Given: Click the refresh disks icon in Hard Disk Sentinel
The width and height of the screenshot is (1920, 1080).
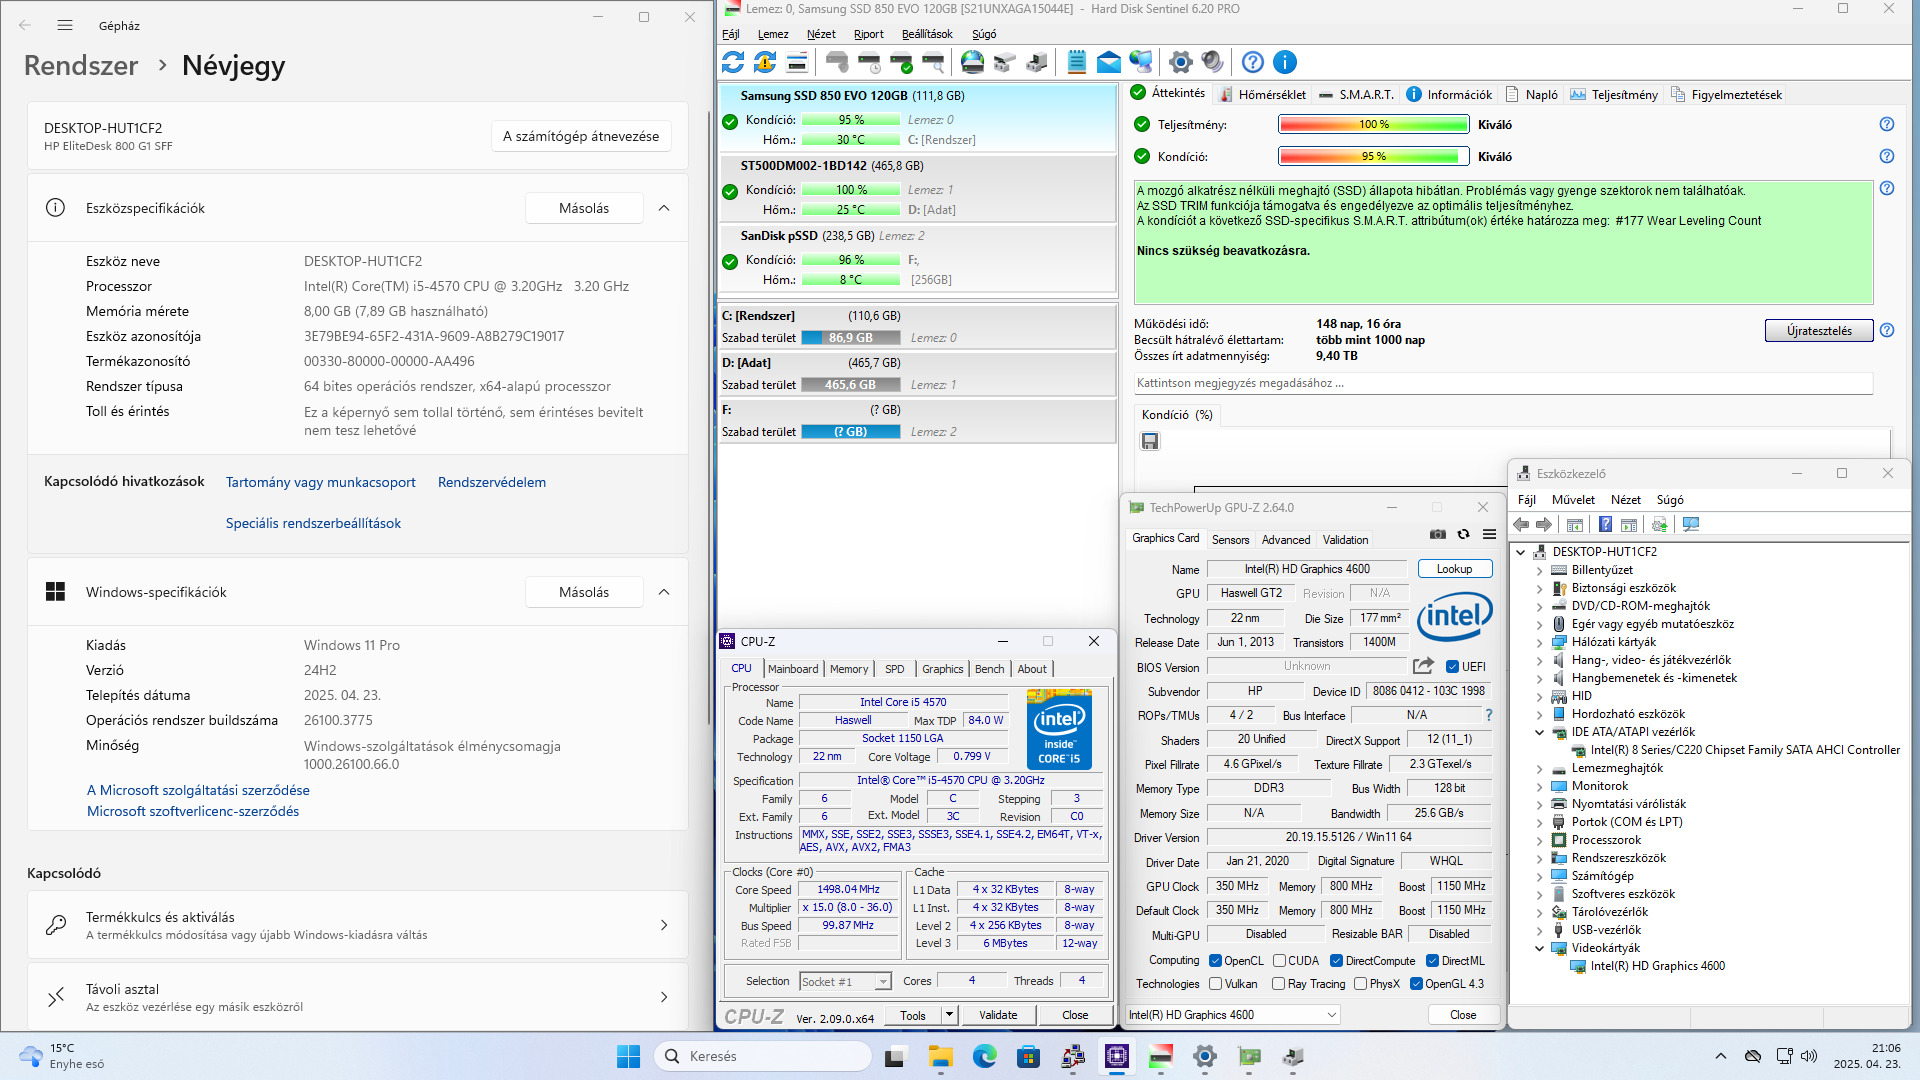Looking at the screenshot, I should point(733,62).
